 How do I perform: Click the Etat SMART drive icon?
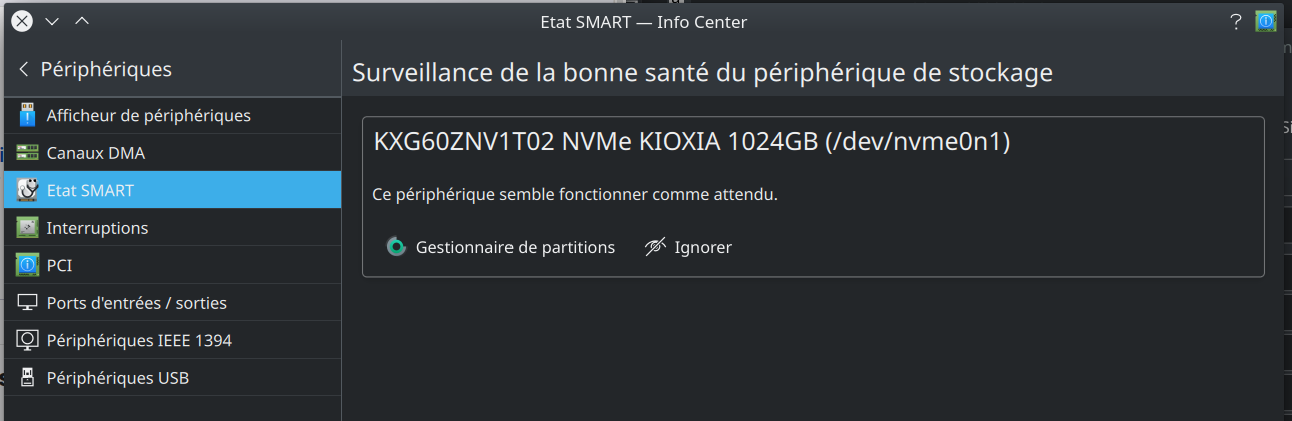click(27, 190)
